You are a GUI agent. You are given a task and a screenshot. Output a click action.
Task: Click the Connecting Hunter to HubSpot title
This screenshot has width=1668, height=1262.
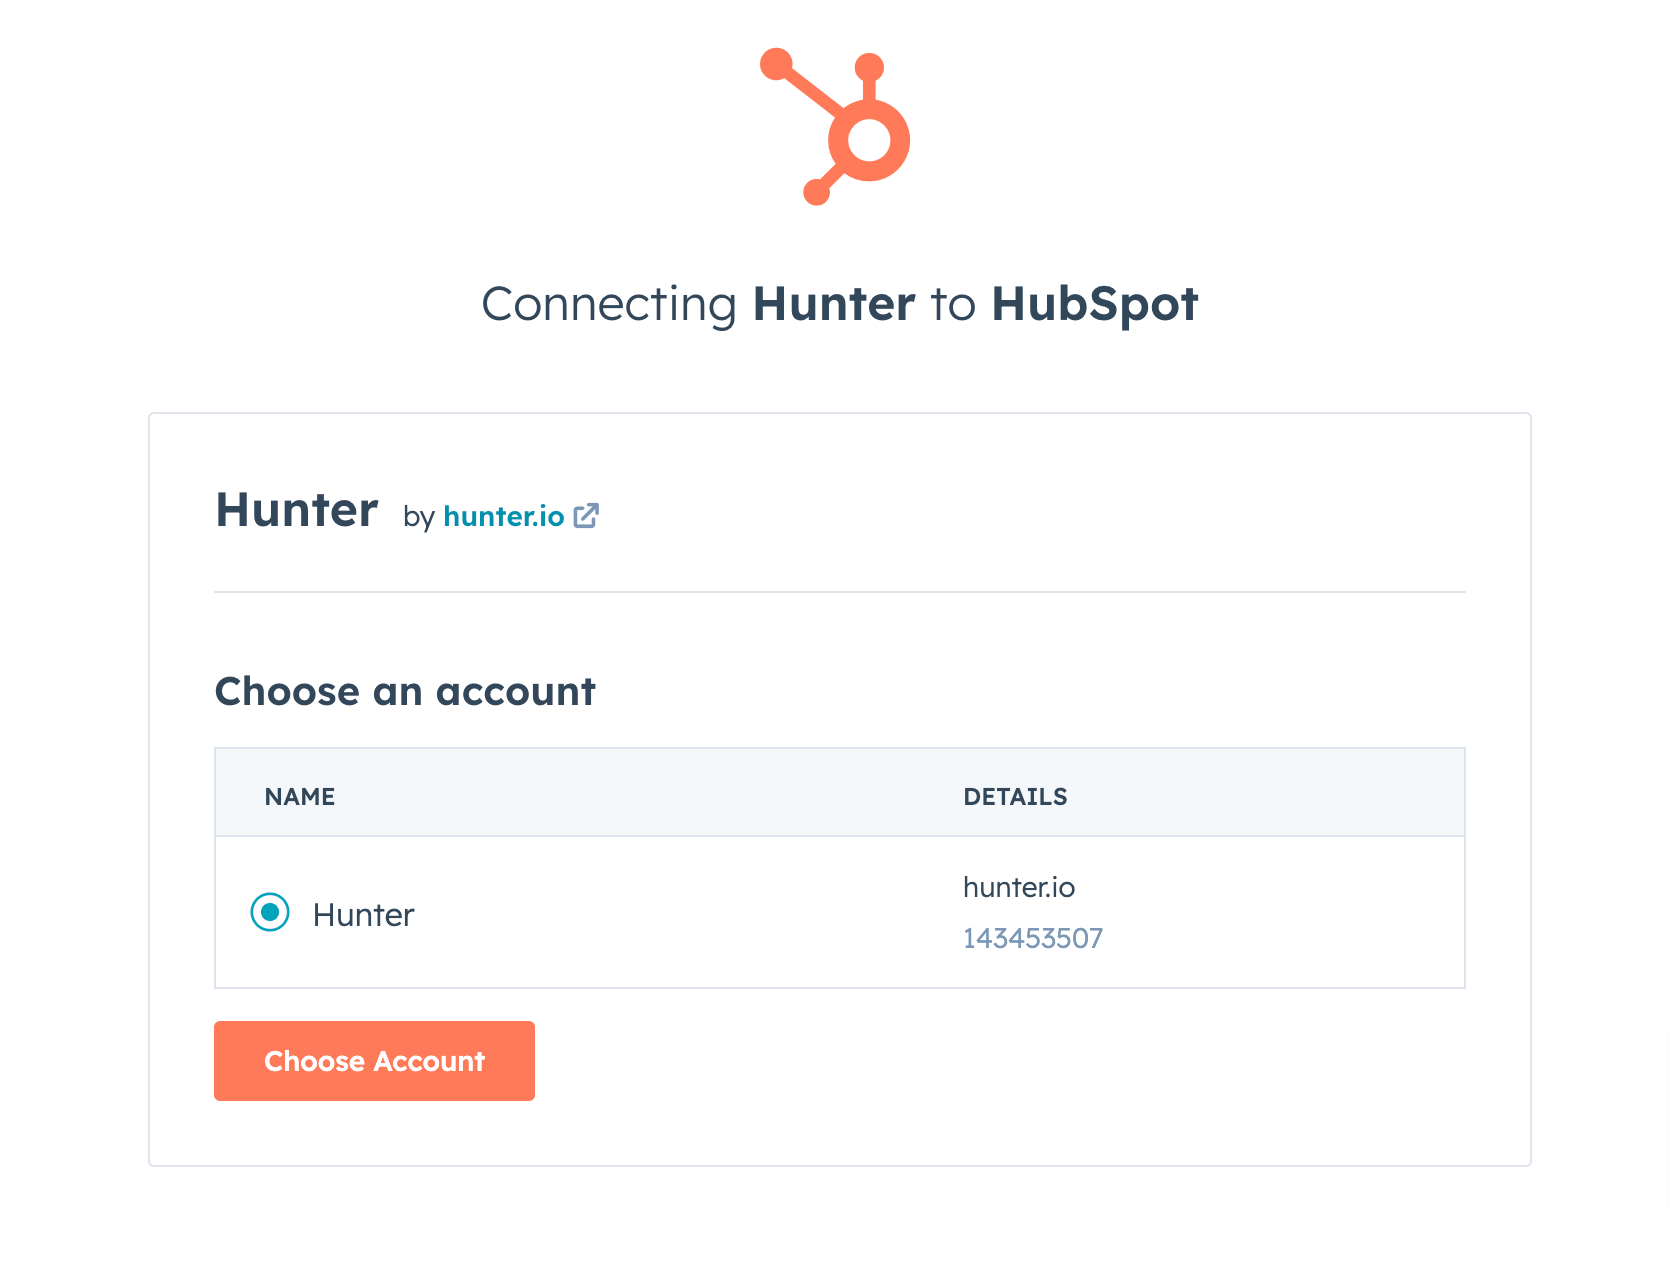pyautogui.click(x=840, y=303)
